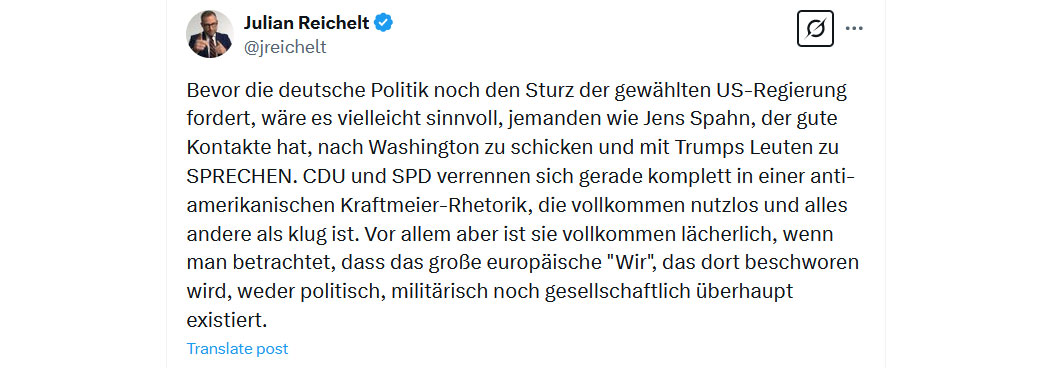Open the @jreichelt handle link

point(285,48)
